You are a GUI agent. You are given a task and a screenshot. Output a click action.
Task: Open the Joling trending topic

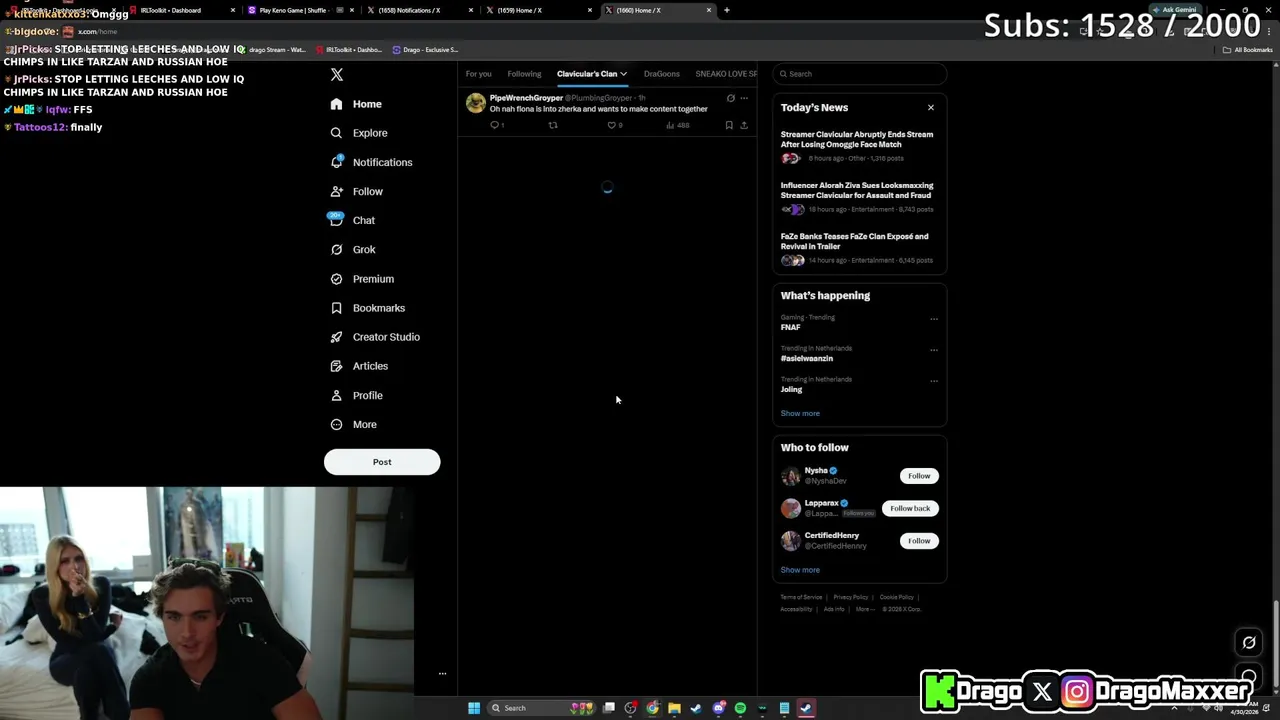tap(791, 389)
